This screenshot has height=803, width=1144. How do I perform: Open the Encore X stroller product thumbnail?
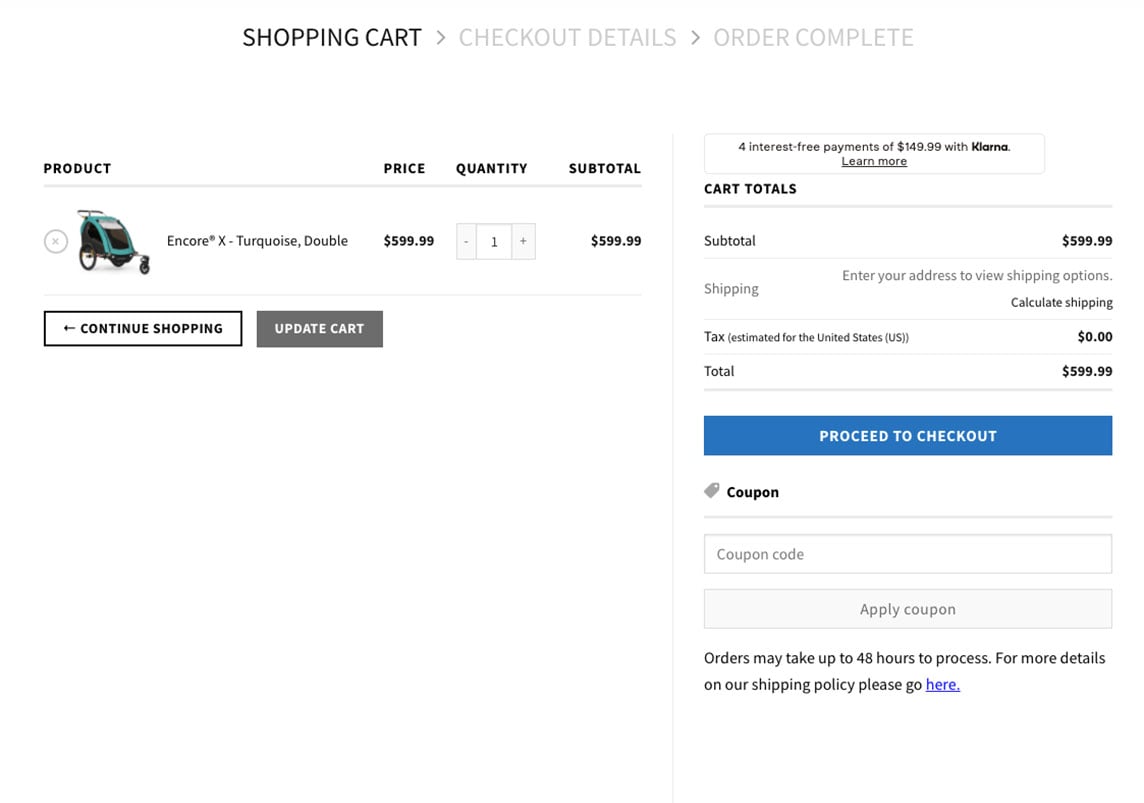tap(114, 241)
